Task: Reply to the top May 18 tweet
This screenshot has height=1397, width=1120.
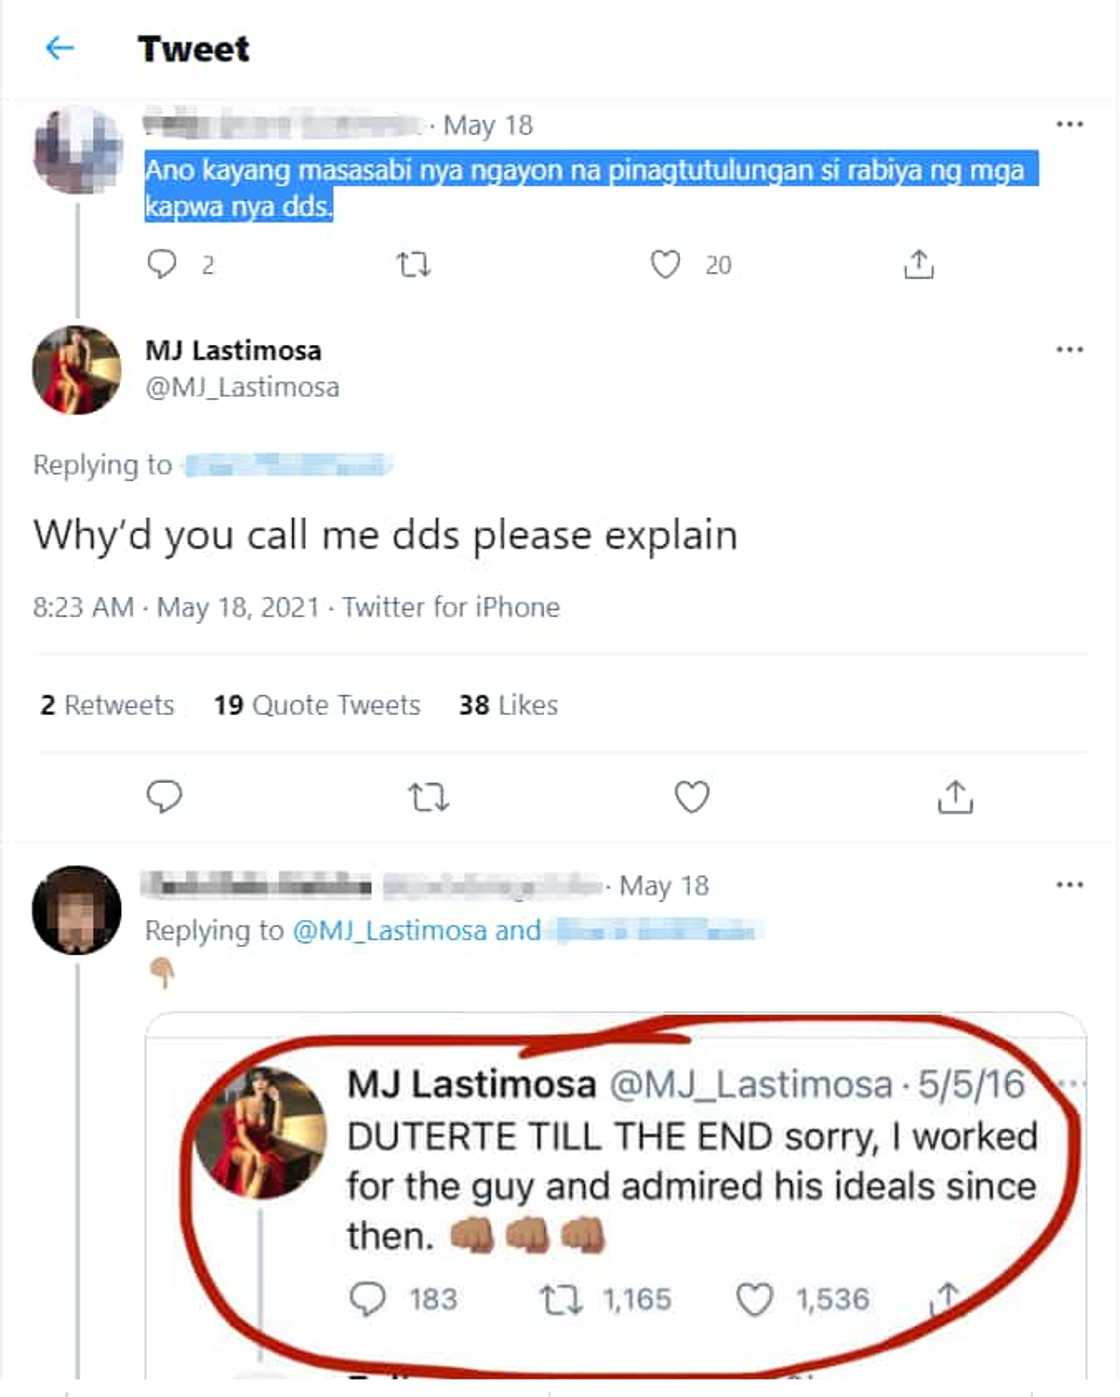Action: coord(162,264)
